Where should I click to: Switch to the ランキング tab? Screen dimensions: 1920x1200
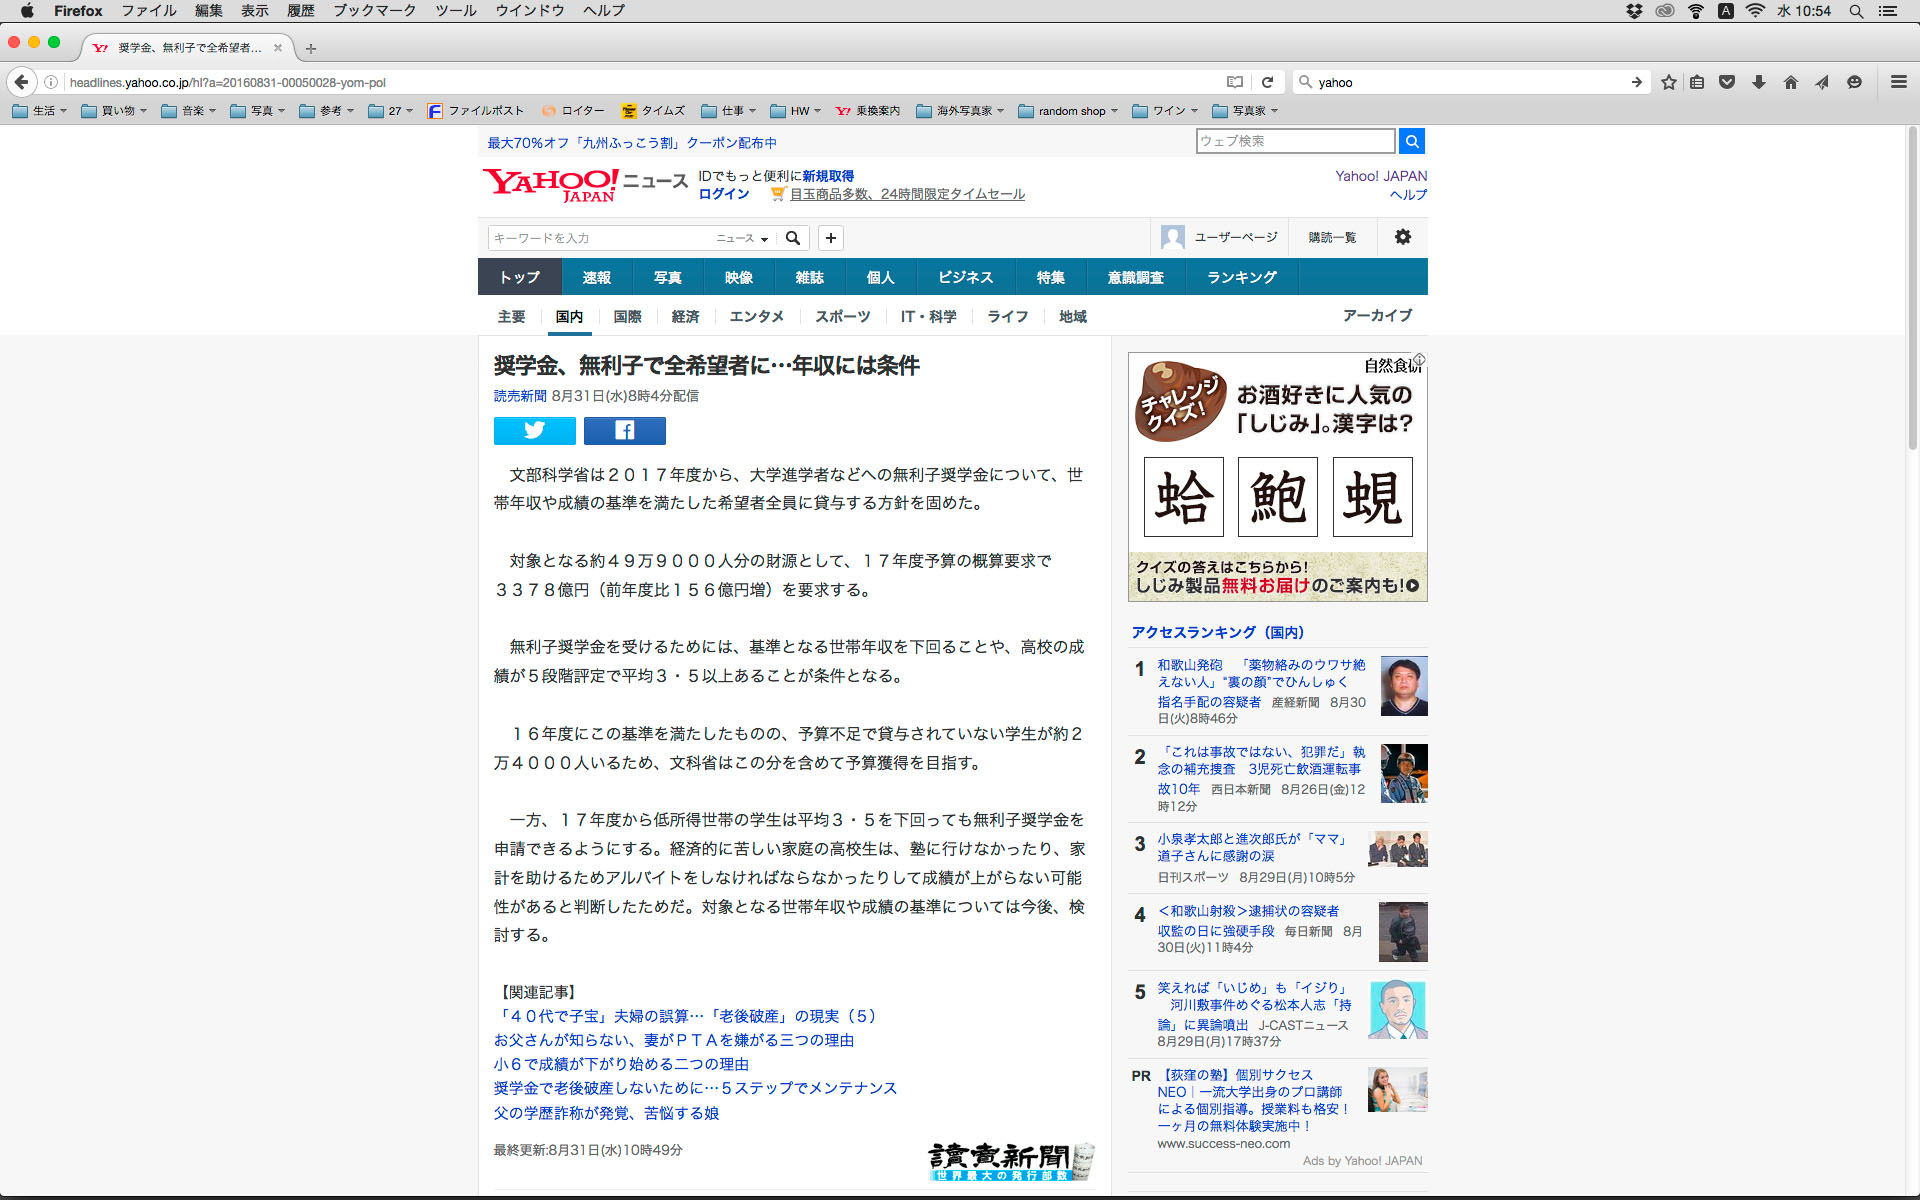tap(1241, 277)
